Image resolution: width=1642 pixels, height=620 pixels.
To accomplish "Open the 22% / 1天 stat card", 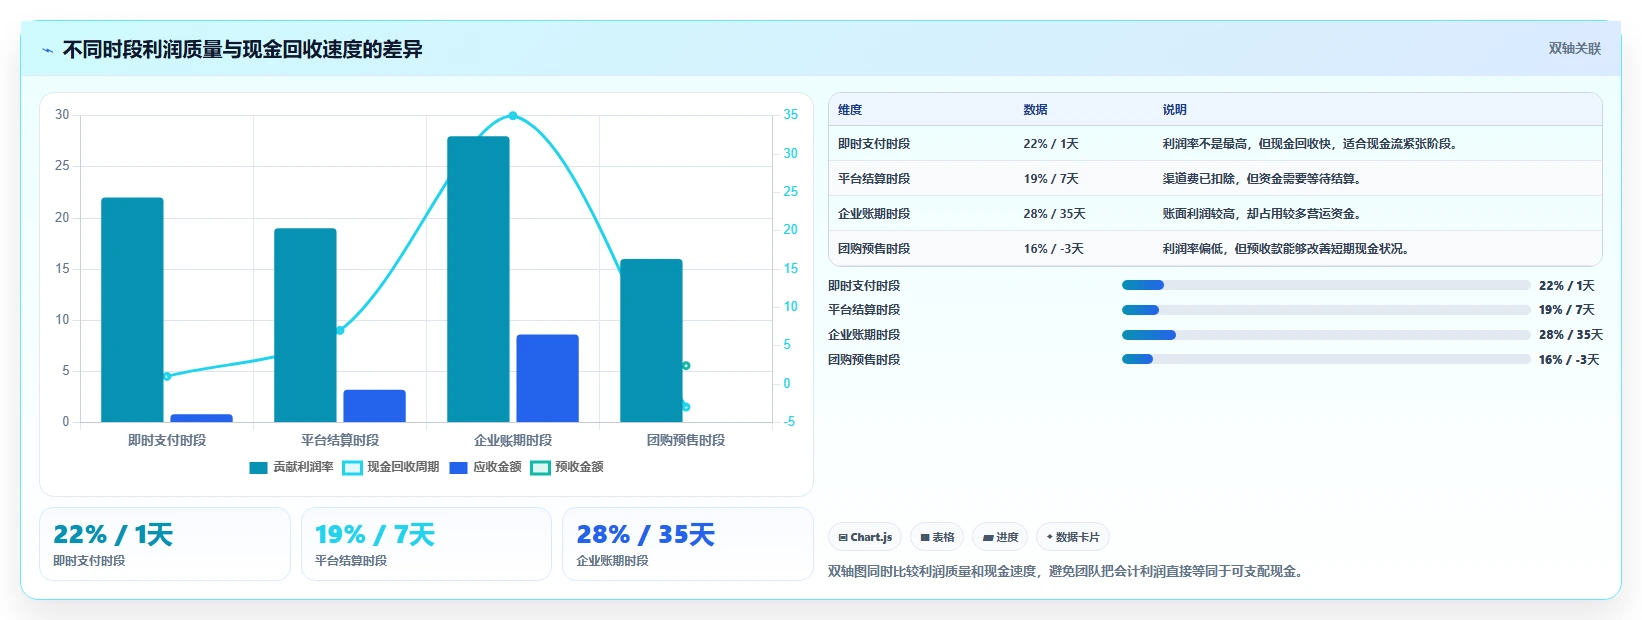I will click(165, 544).
